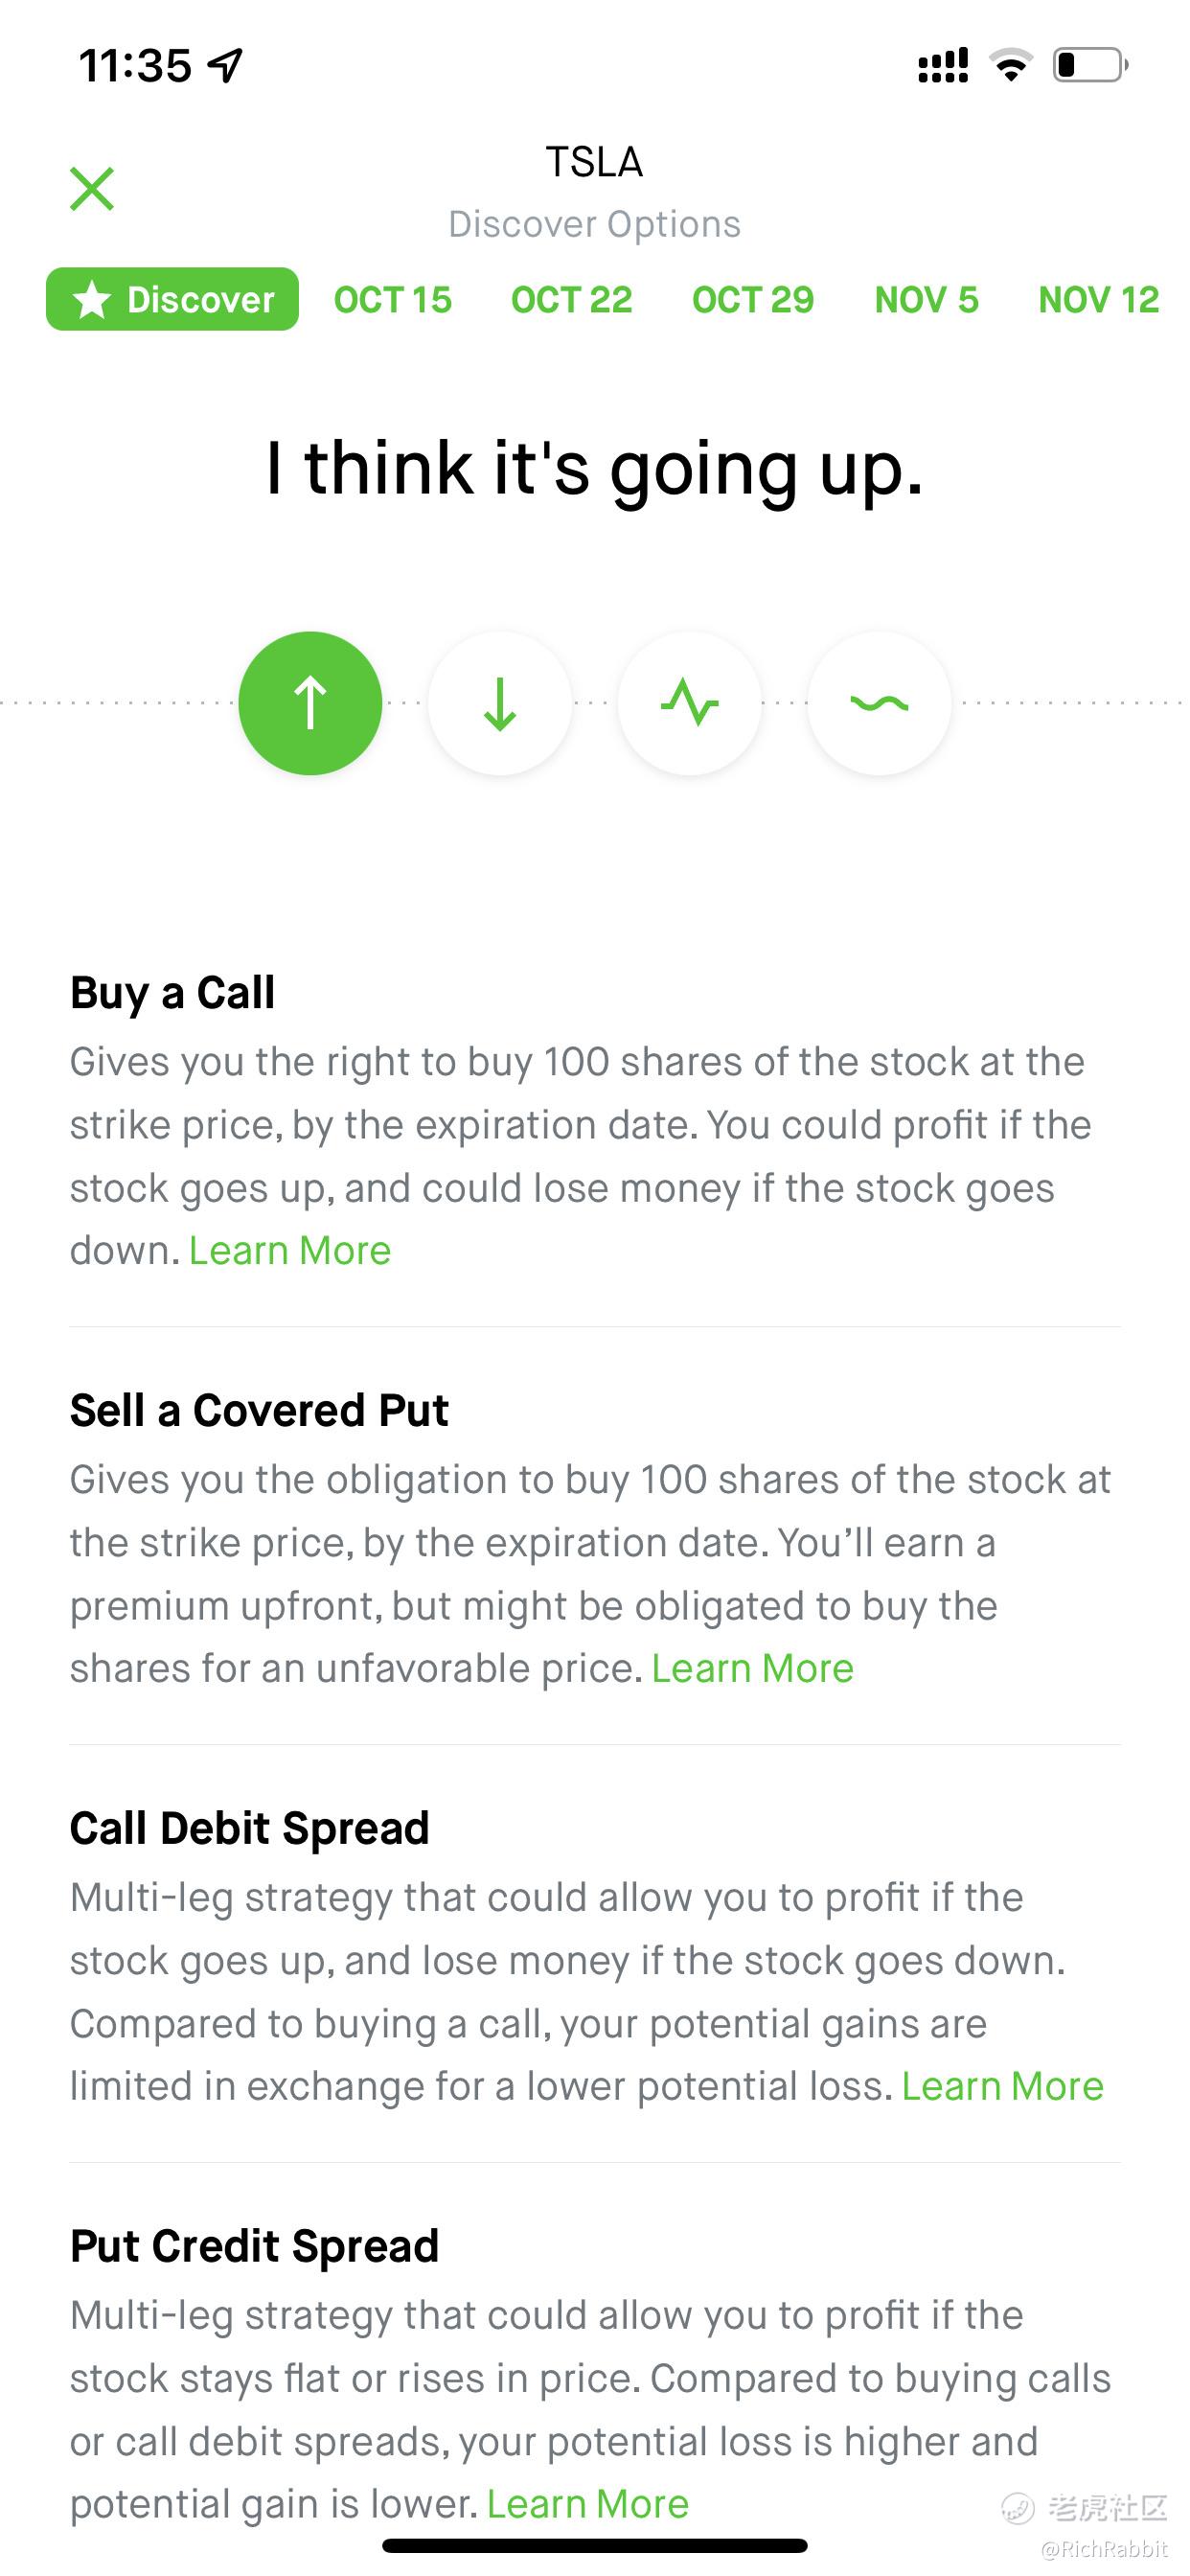This screenshot has width=1190, height=2576.
Task: Open Learn More for Covered Put
Action: coord(753,1669)
